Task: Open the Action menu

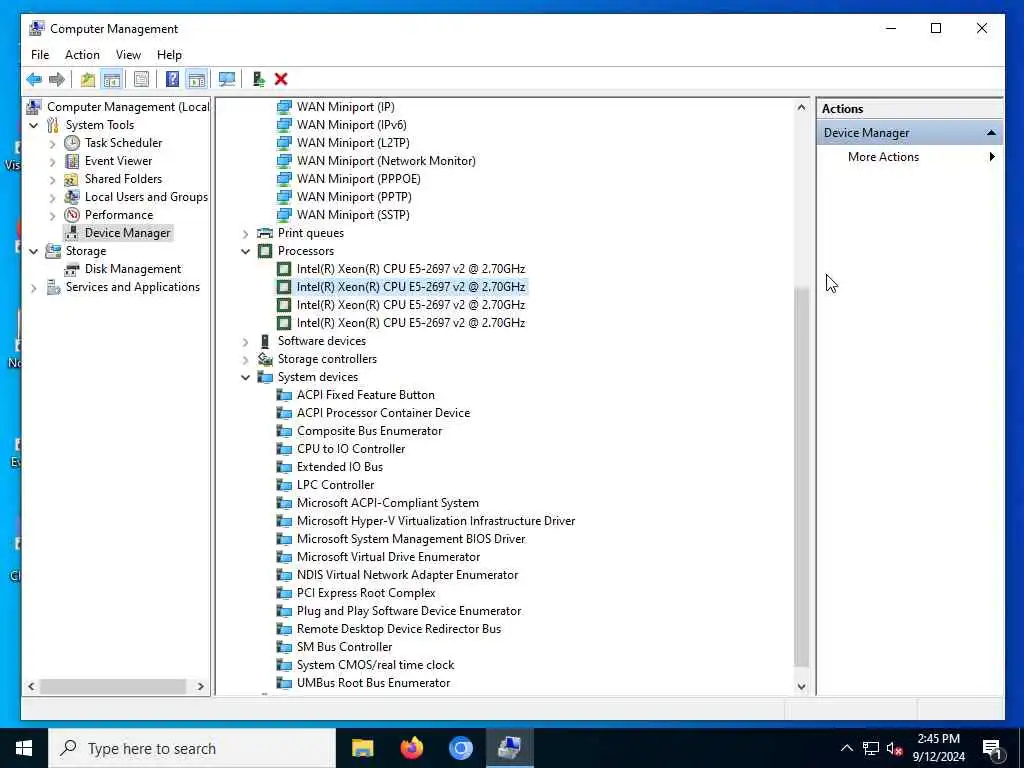Action: pyautogui.click(x=82, y=55)
